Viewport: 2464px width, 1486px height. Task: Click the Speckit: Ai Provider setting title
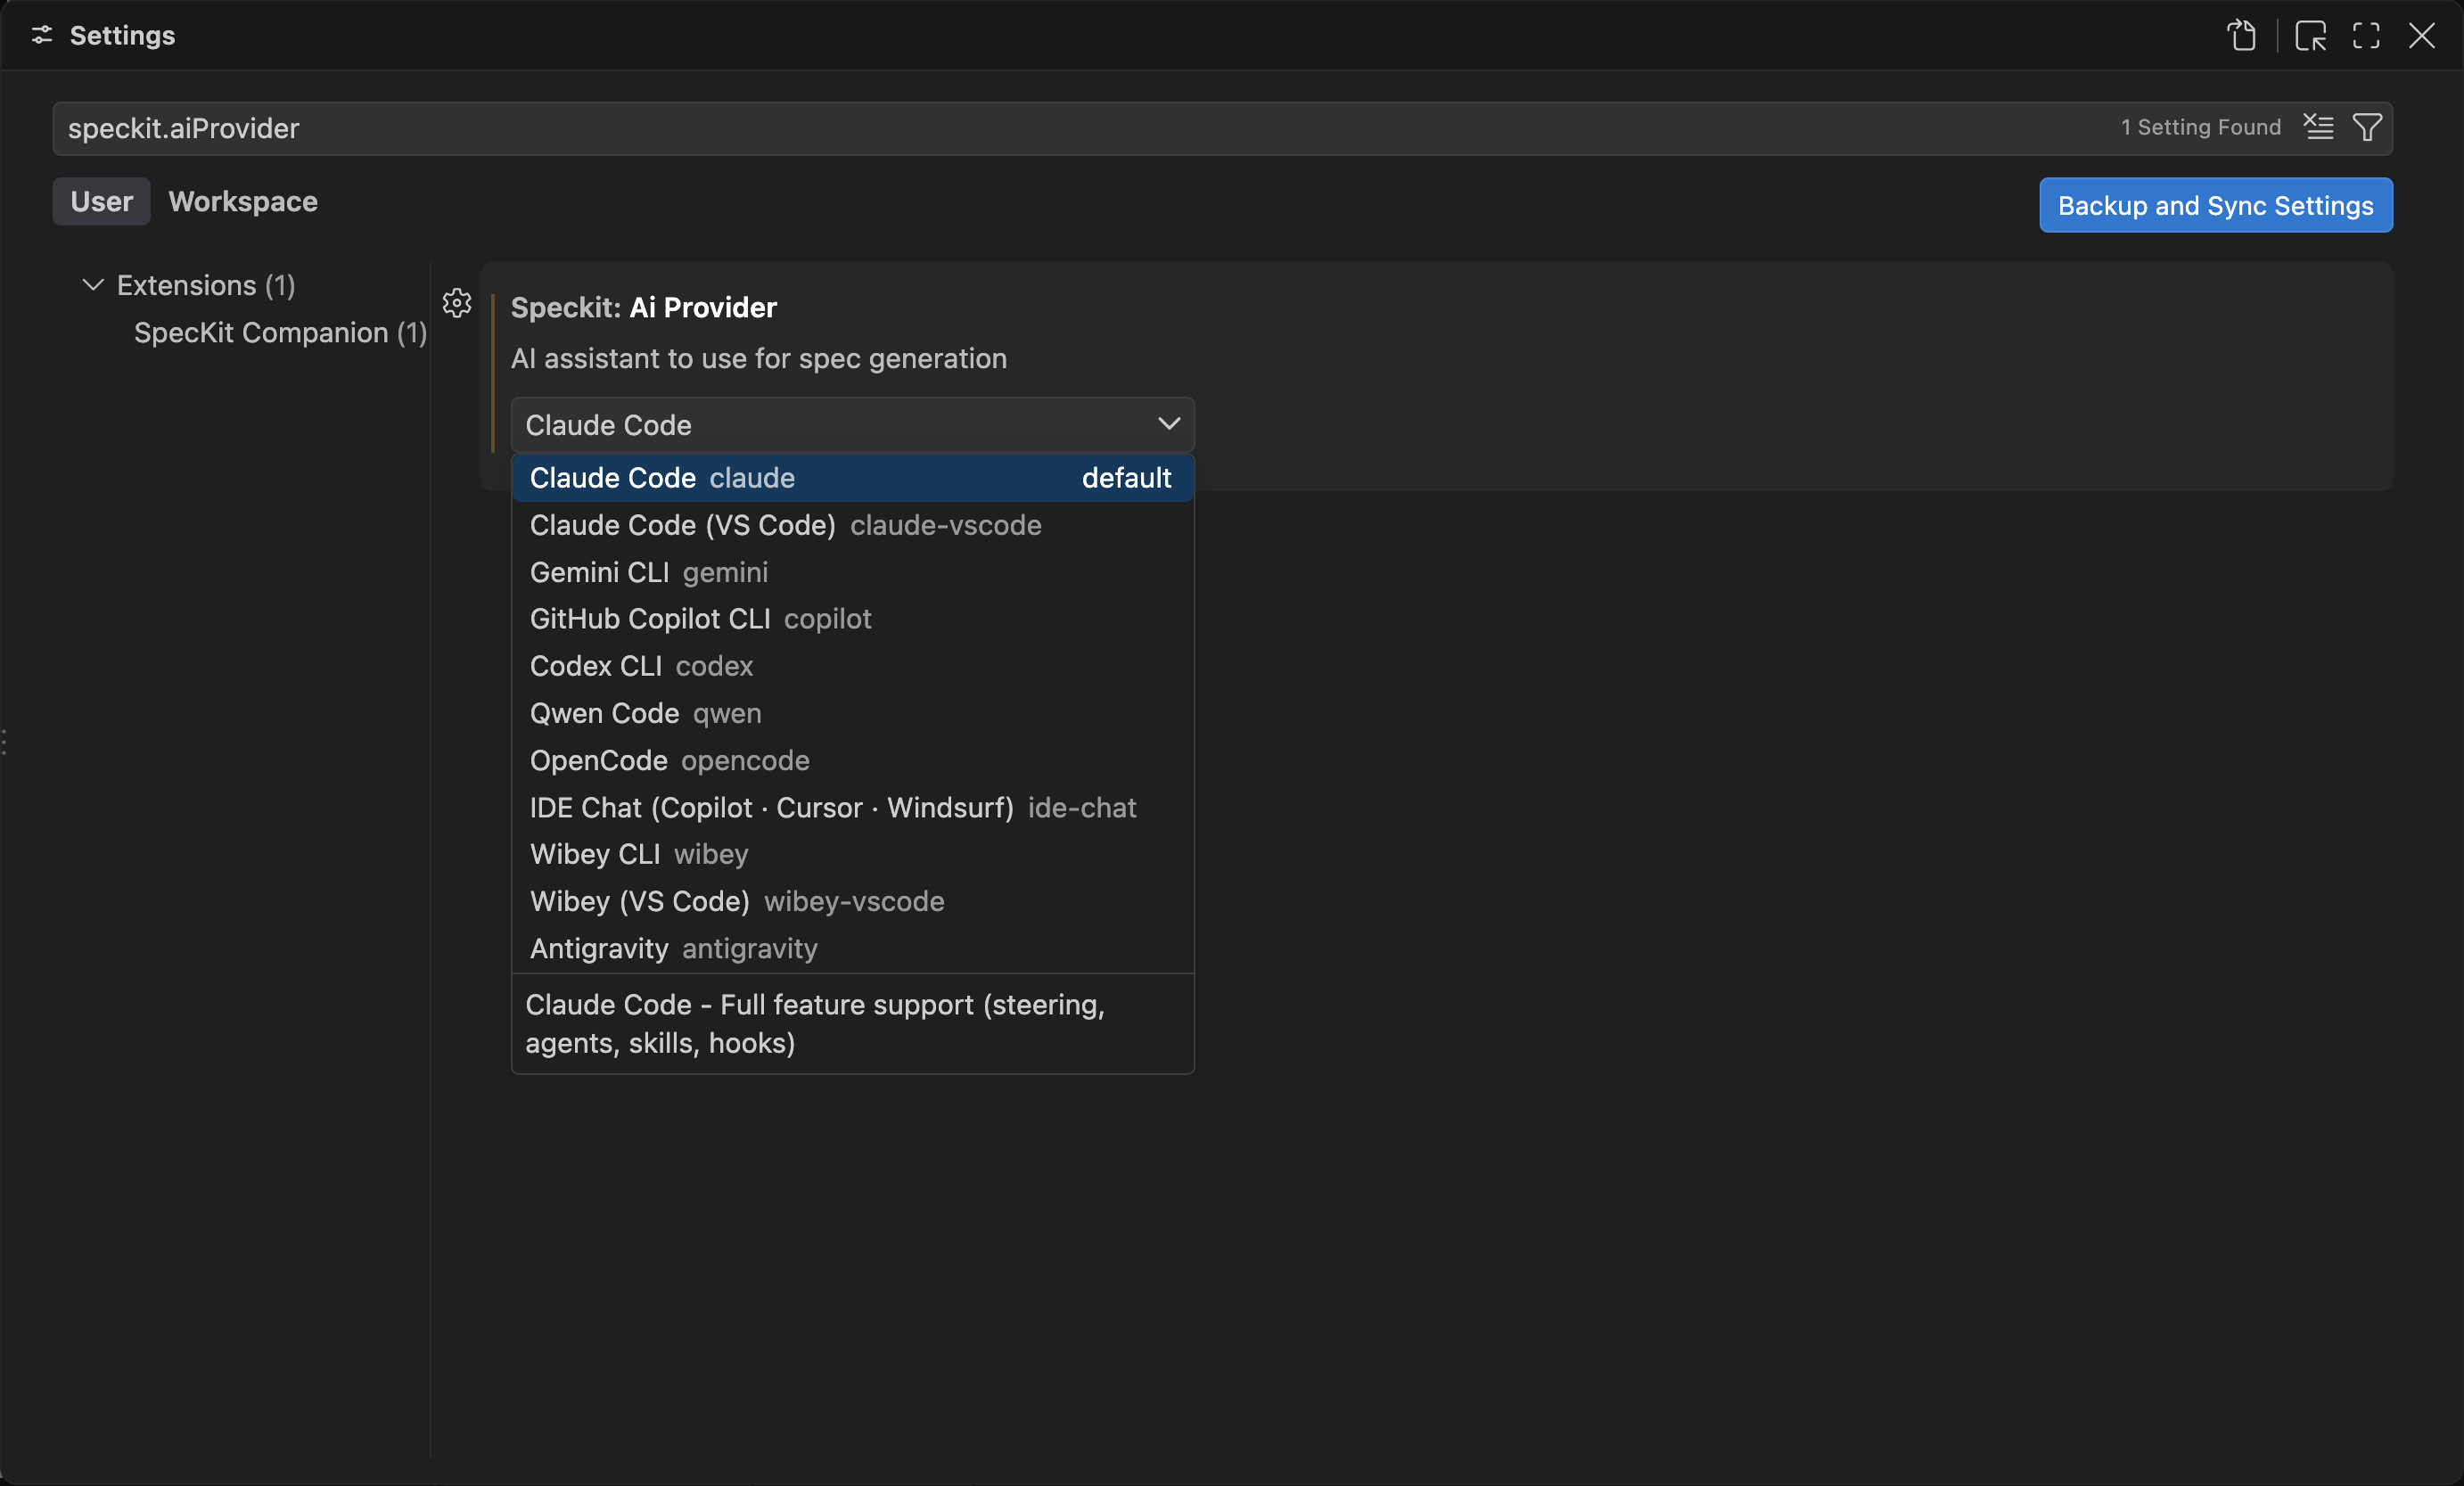(x=643, y=307)
